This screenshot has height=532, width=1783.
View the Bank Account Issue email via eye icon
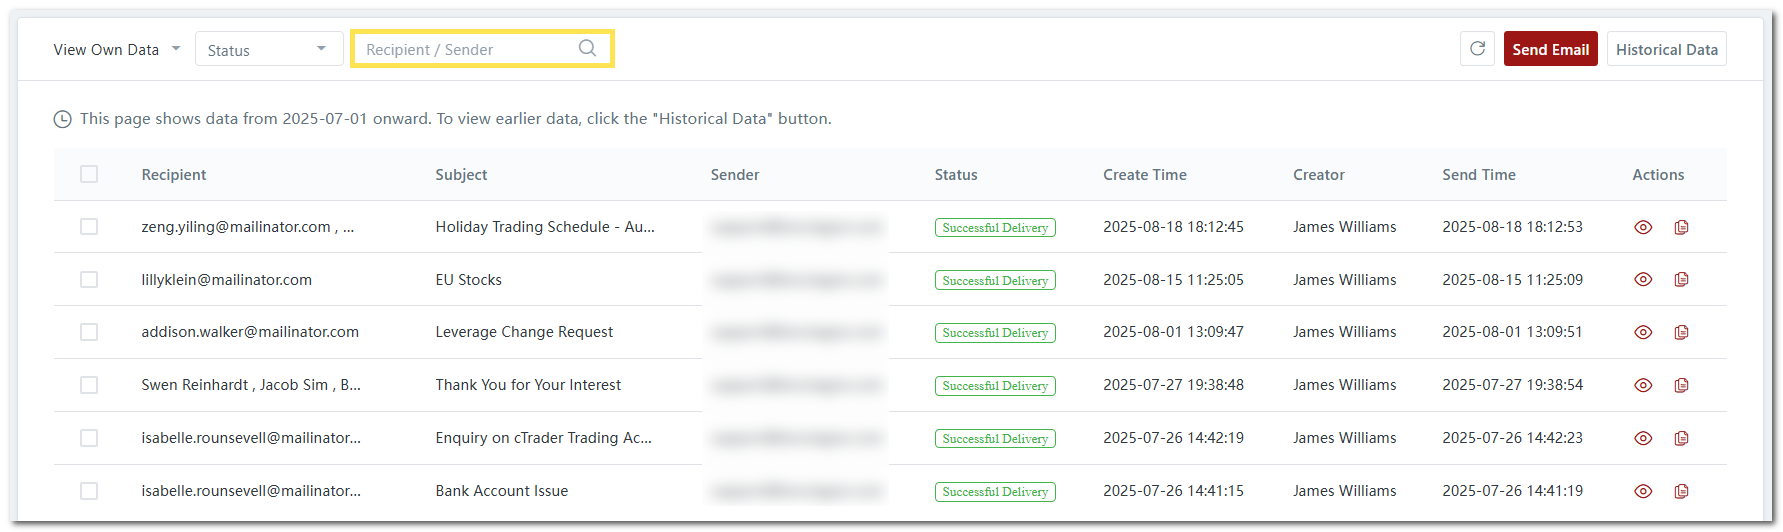coord(1642,491)
